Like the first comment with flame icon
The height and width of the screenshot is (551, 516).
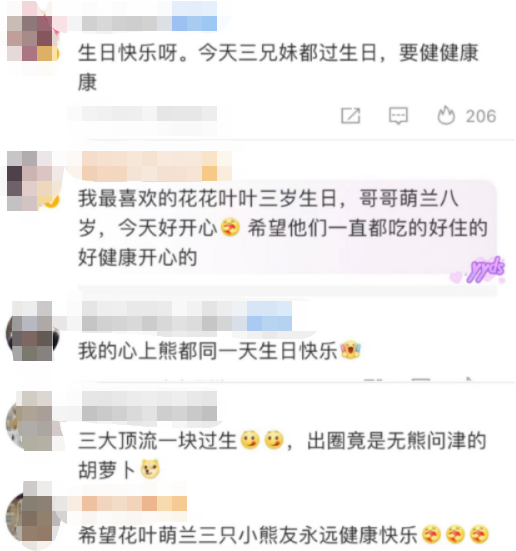pos(446,115)
